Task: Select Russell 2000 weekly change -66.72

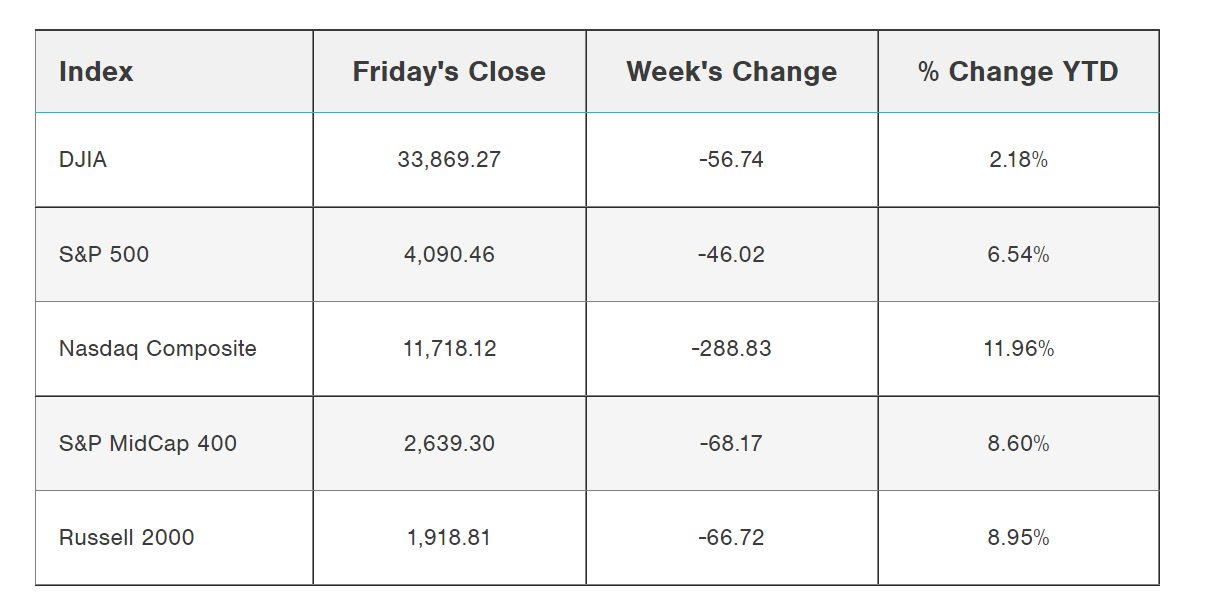Action: pos(732,537)
